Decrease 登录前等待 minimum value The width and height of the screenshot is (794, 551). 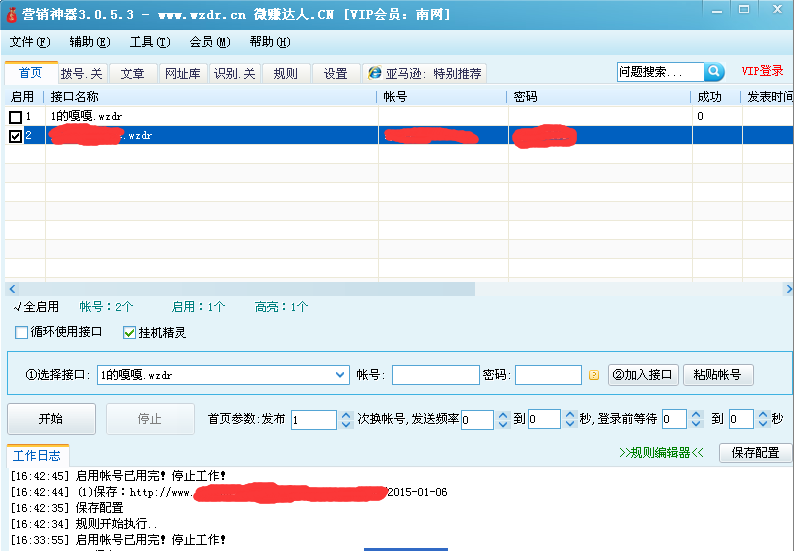[696, 423]
